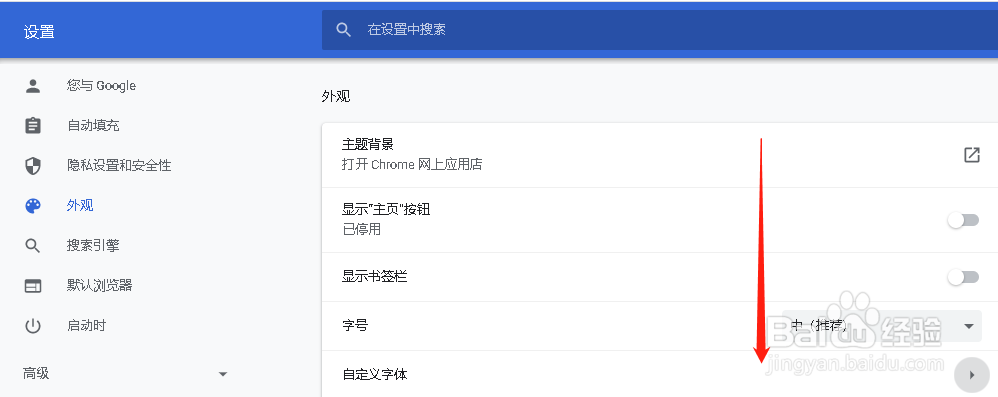The image size is (998, 397).
Task: Click the person icon beside 您与 Google
Action: [32, 86]
